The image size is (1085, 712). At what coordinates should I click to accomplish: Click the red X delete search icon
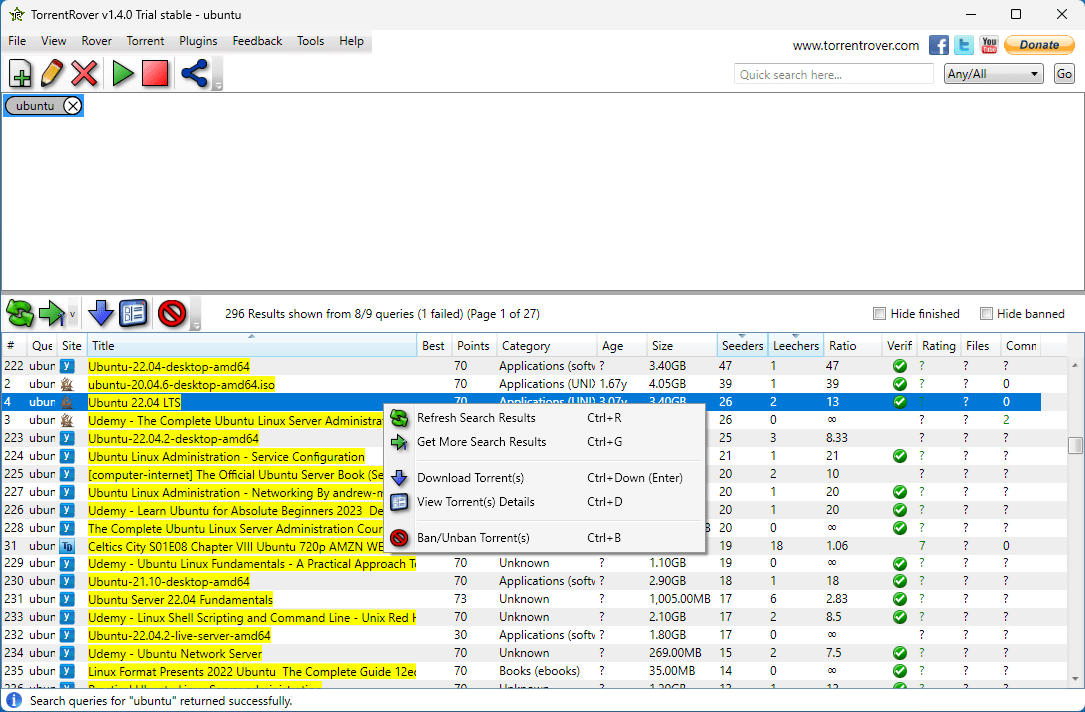pyautogui.click(x=84, y=73)
